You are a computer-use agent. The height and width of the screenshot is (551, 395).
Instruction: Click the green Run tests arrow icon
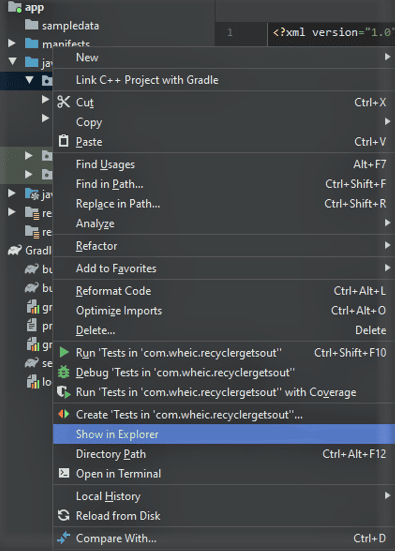point(64,352)
